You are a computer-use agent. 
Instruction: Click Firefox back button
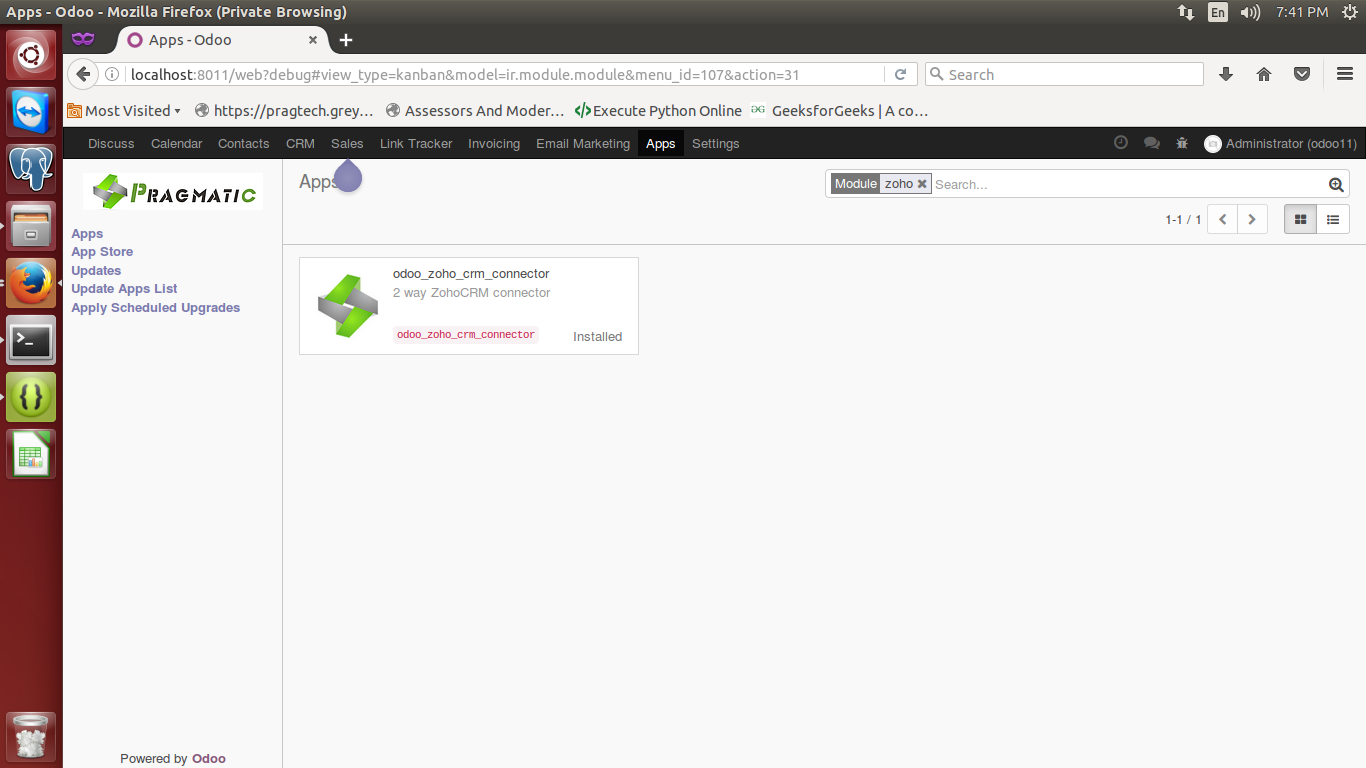click(x=83, y=74)
